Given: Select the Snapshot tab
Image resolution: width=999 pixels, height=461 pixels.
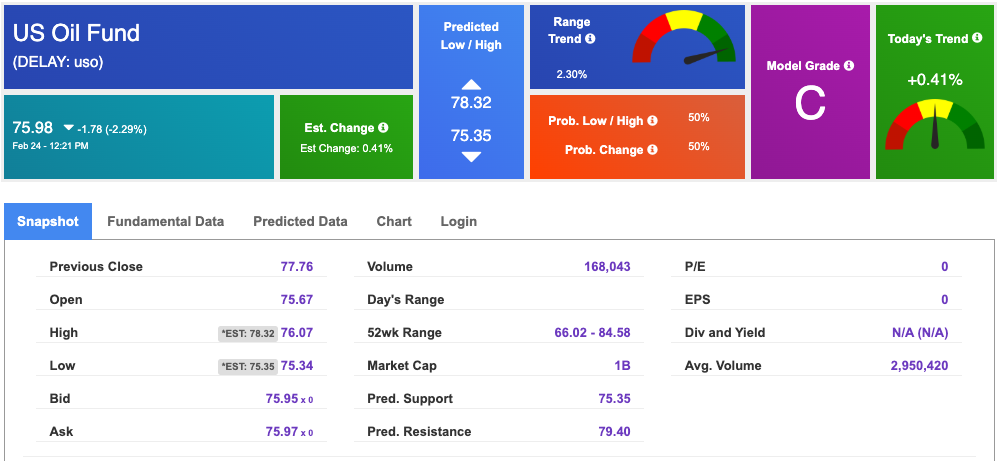Looking at the screenshot, I should click(48, 222).
